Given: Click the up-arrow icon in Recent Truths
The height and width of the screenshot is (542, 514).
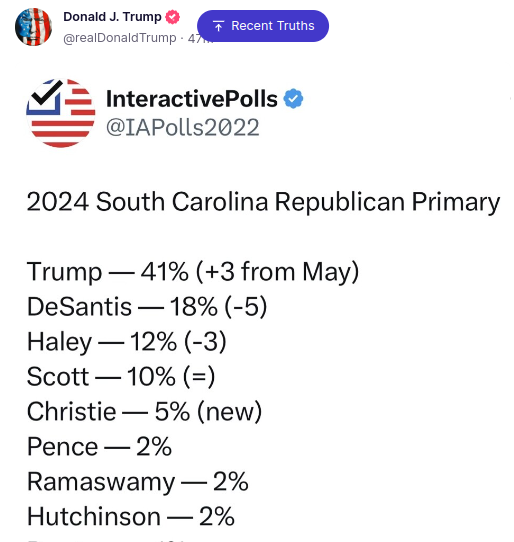Looking at the screenshot, I should (x=218, y=26).
